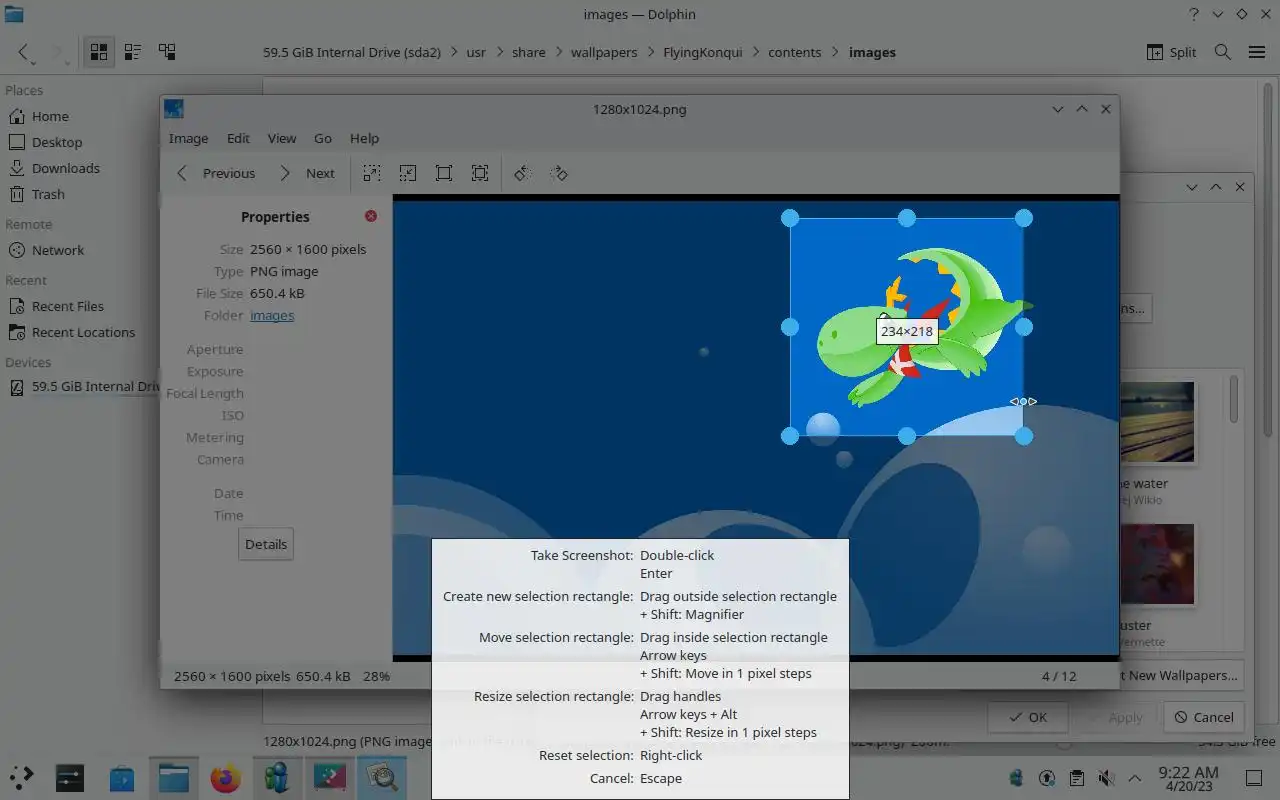Open breadcrumb dropdown arrow after share

tap(558, 52)
